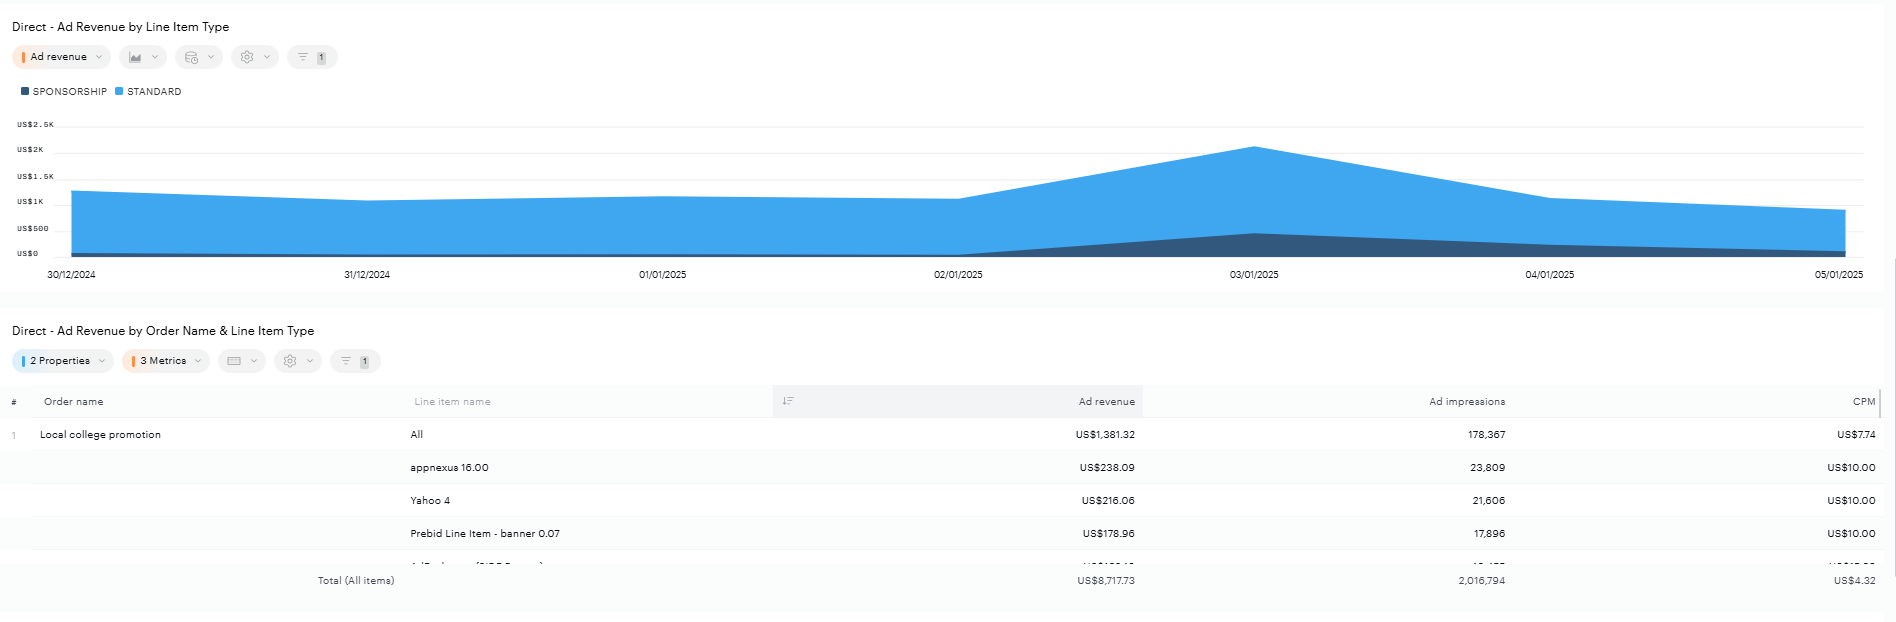Screen dimensions: 1896x622
Task: Open the filter button on the table widget
Action: click(x=354, y=361)
